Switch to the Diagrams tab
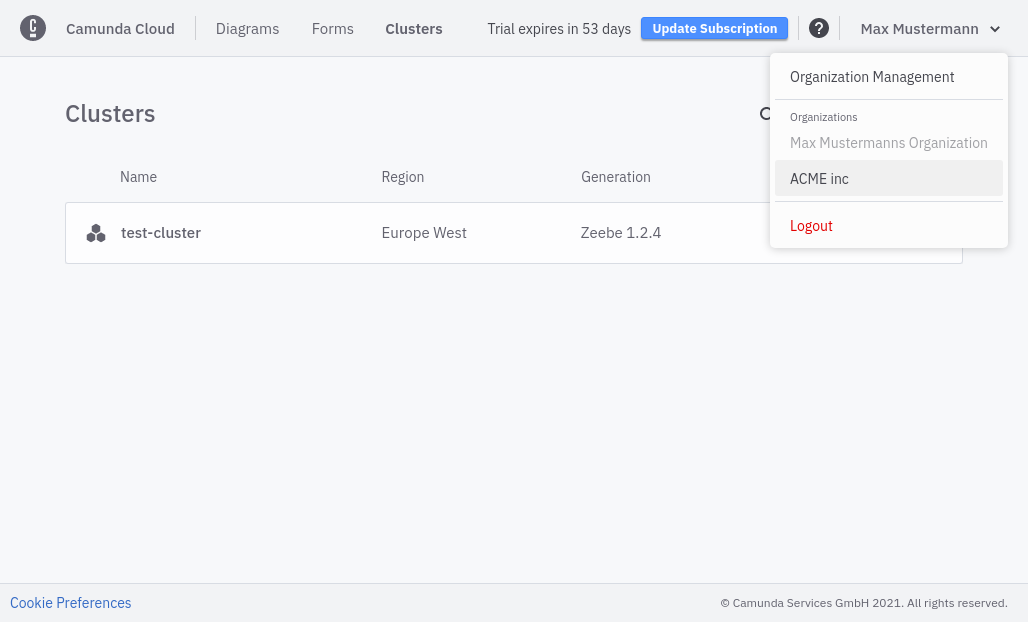 (x=247, y=29)
